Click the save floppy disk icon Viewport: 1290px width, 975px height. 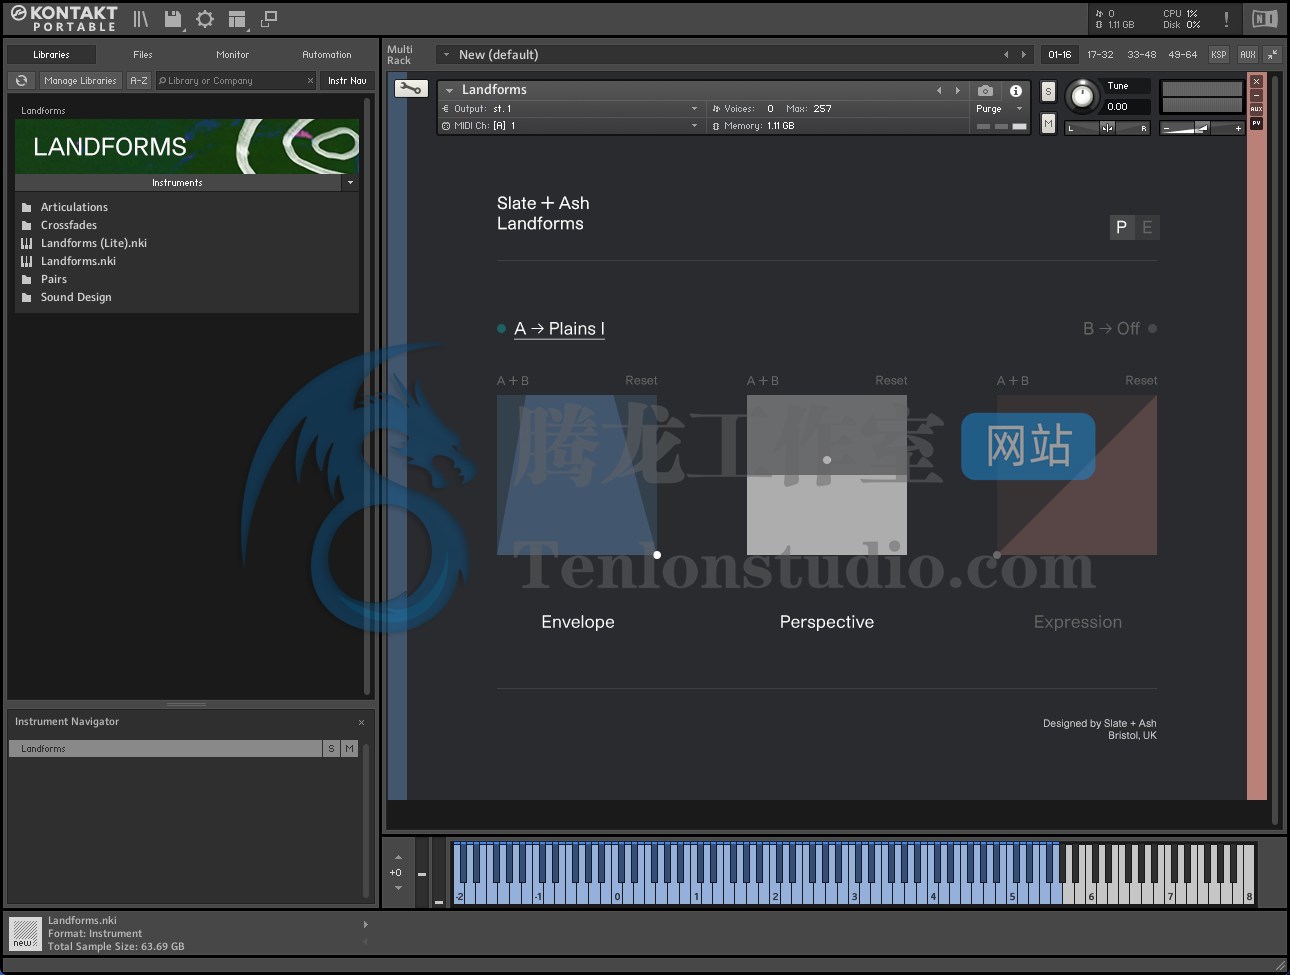173,19
